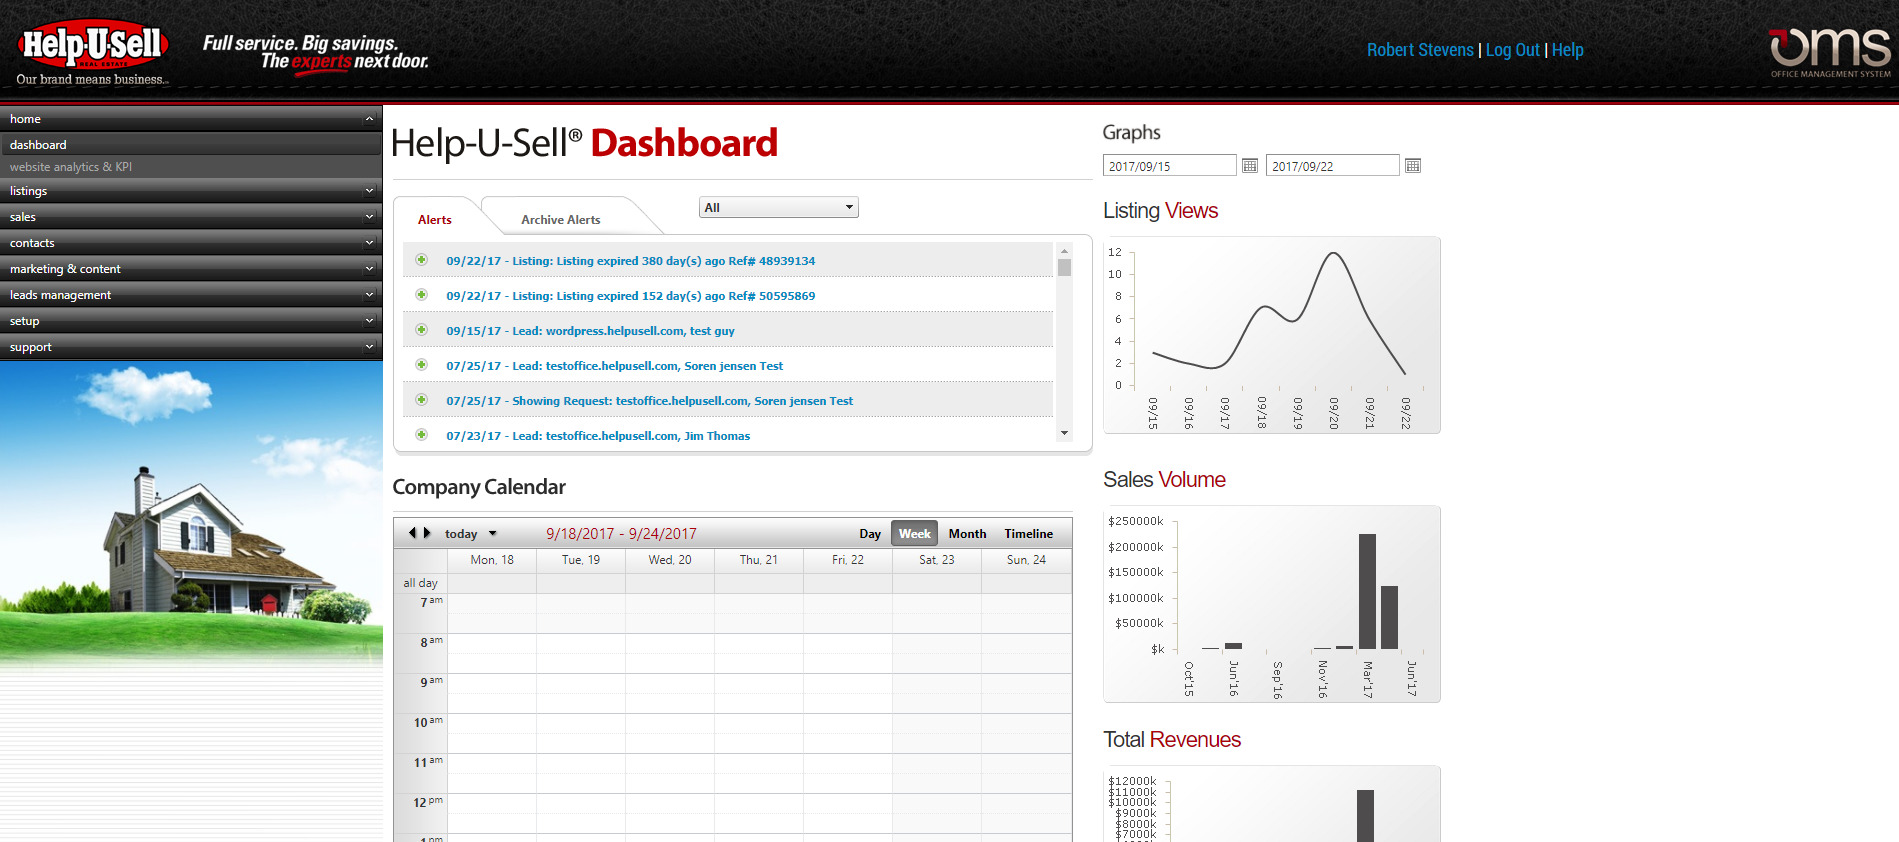Expand the marketing & content menu
1899x842 pixels.
tap(369, 269)
